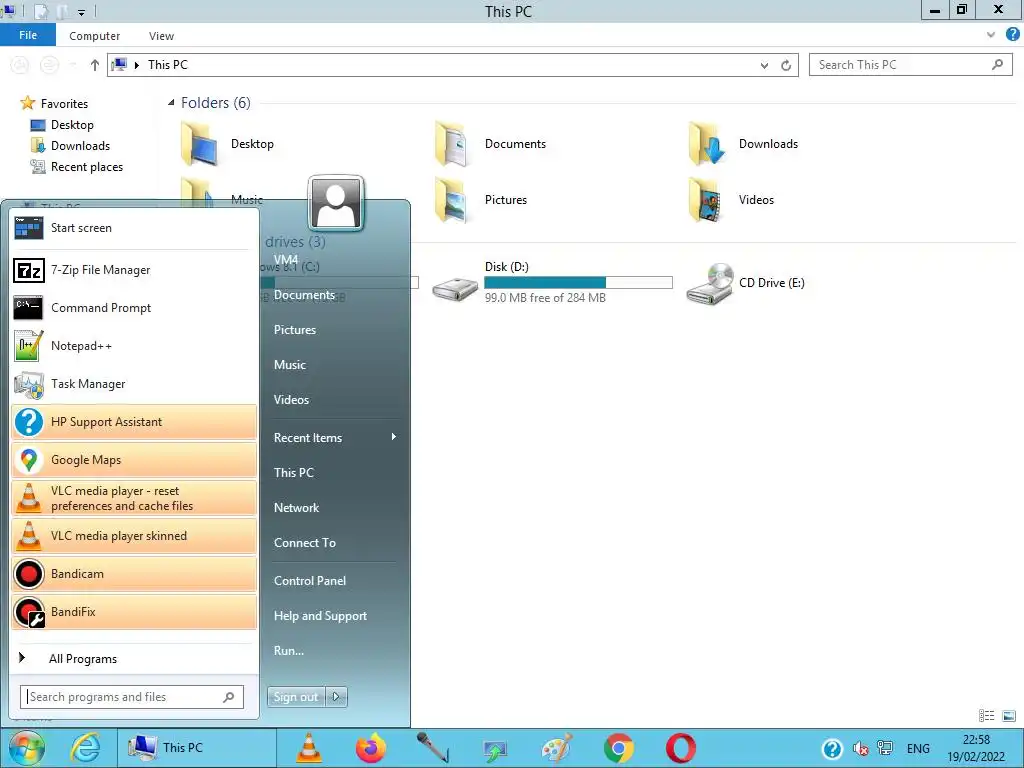Open Music link in Start menu
1024x768 pixels.
tap(289, 365)
